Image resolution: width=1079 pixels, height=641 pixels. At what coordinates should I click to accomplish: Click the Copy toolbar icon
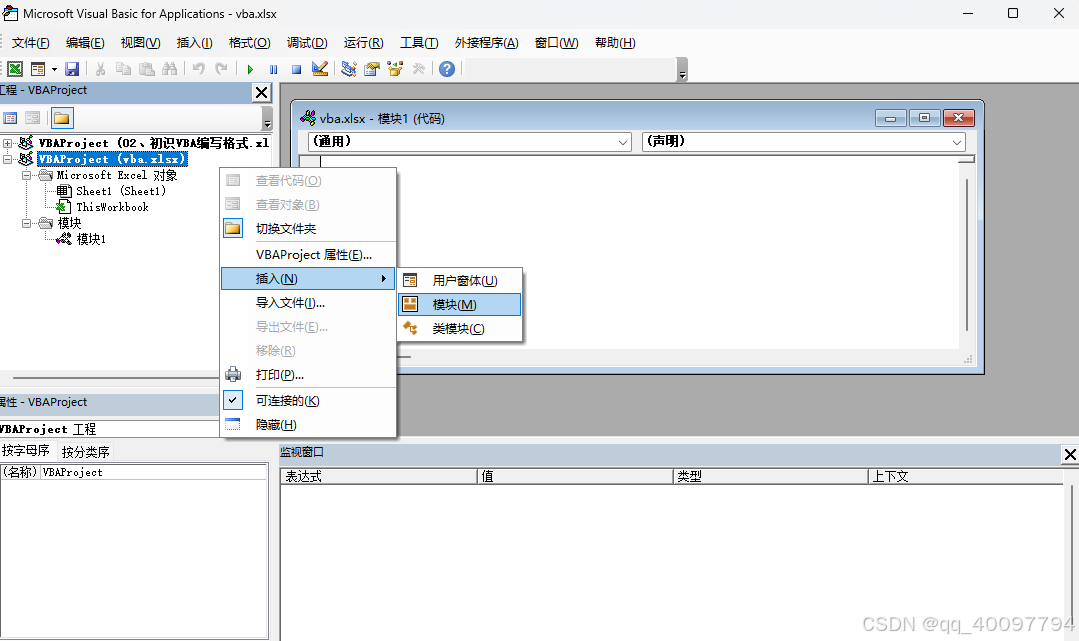coord(123,69)
